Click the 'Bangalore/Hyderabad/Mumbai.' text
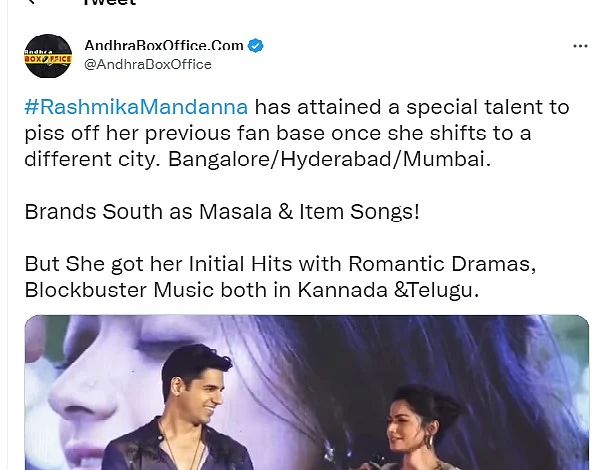Image resolution: width=602 pixels, height=470 pixels. (329, 159)
